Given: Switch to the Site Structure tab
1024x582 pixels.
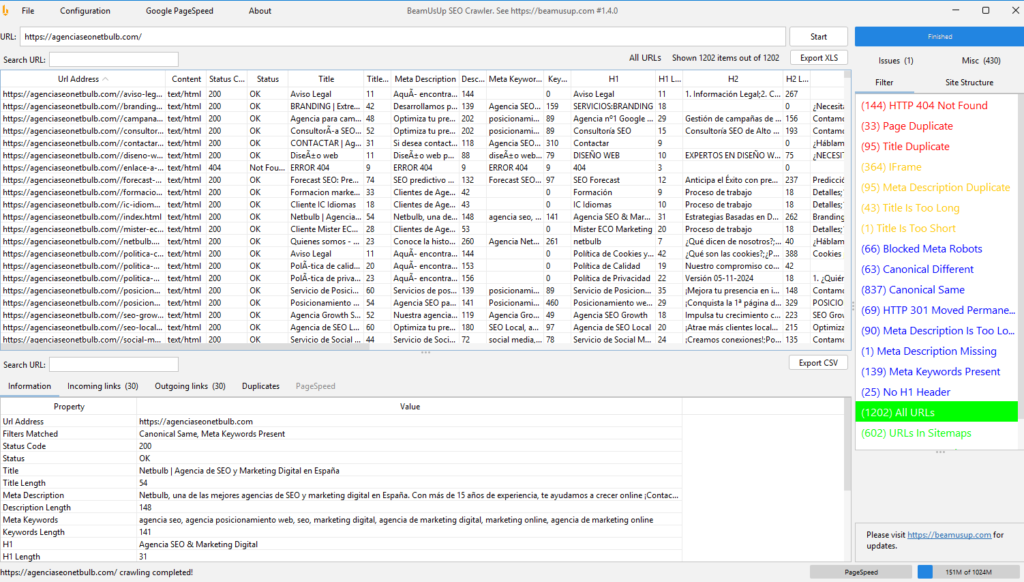Looking at the screenshot, I should 970,82.
